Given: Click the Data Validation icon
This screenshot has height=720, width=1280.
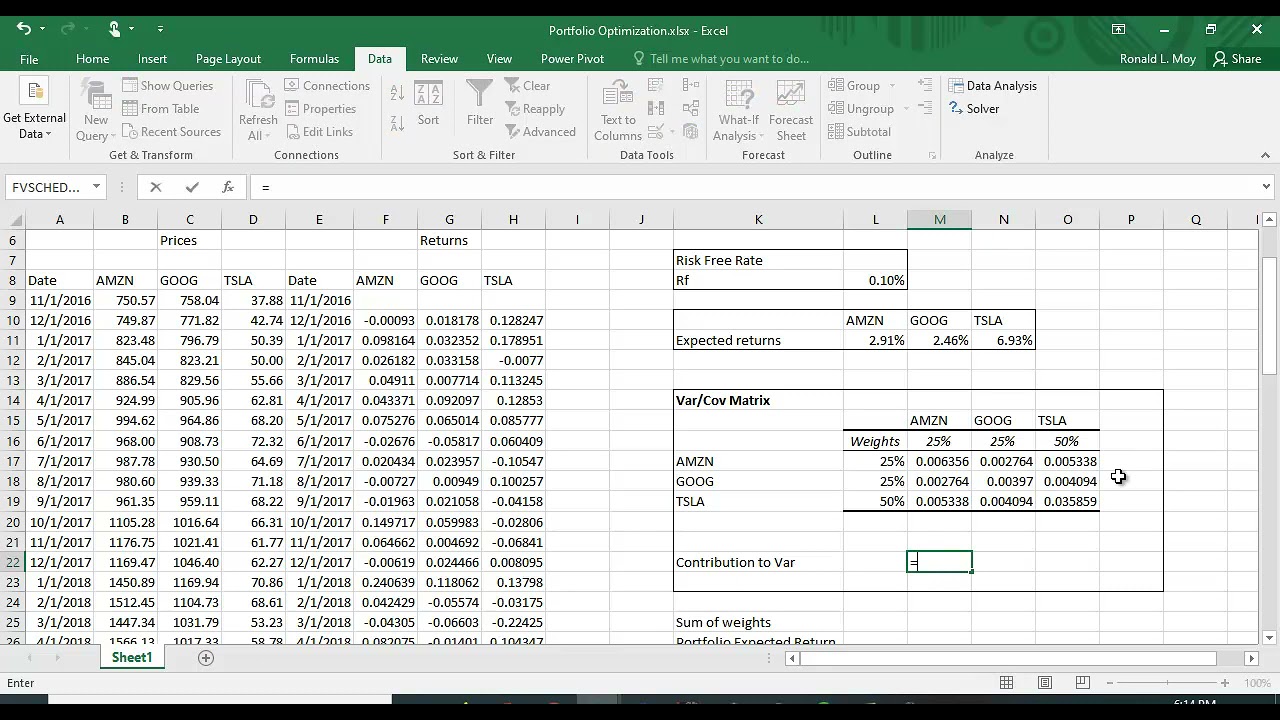Looking at the screenshot, I should tap(655, 132).
